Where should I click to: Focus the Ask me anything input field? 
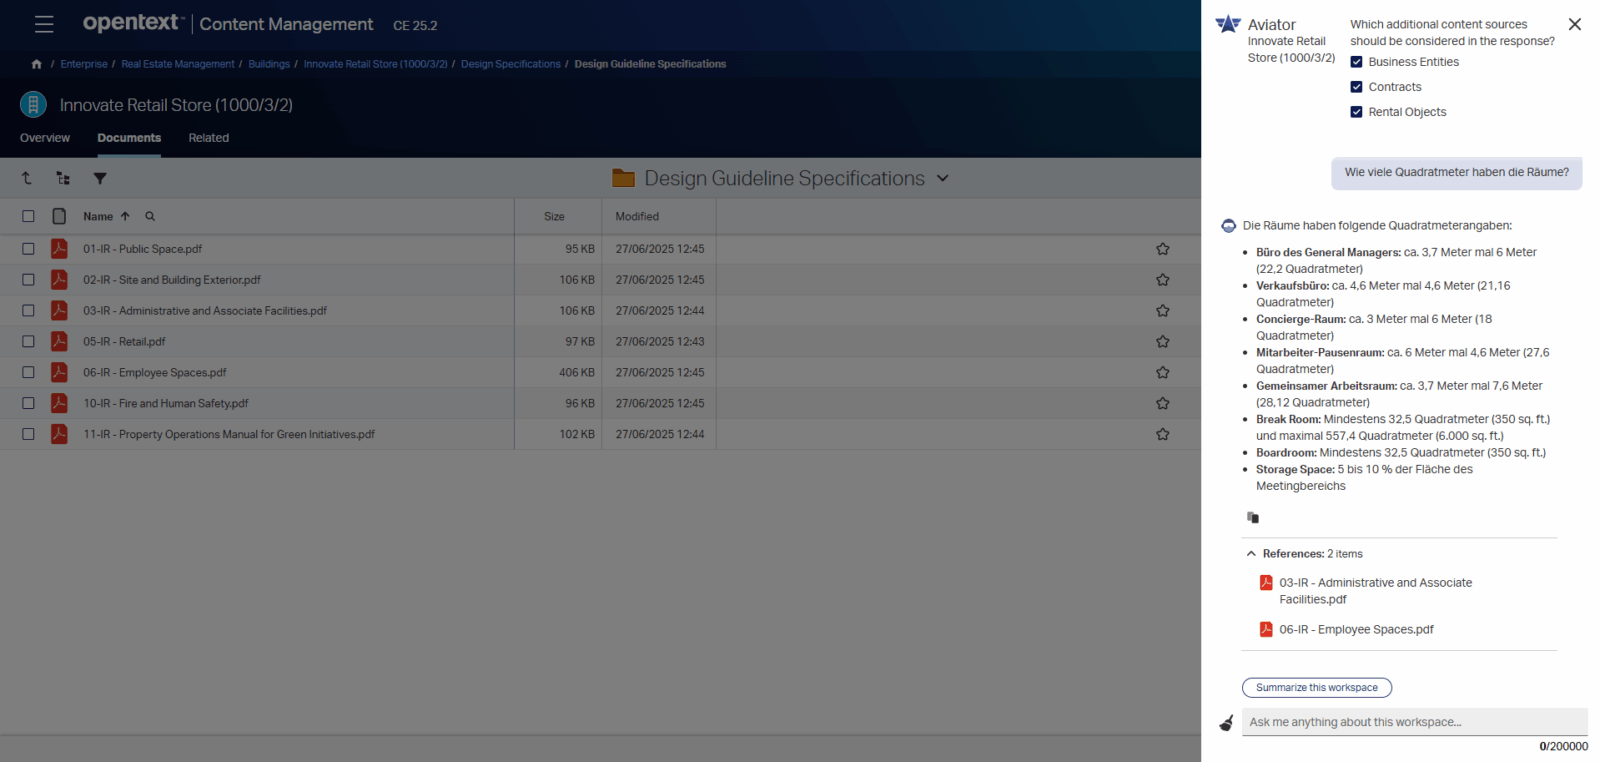(1413, 722)
